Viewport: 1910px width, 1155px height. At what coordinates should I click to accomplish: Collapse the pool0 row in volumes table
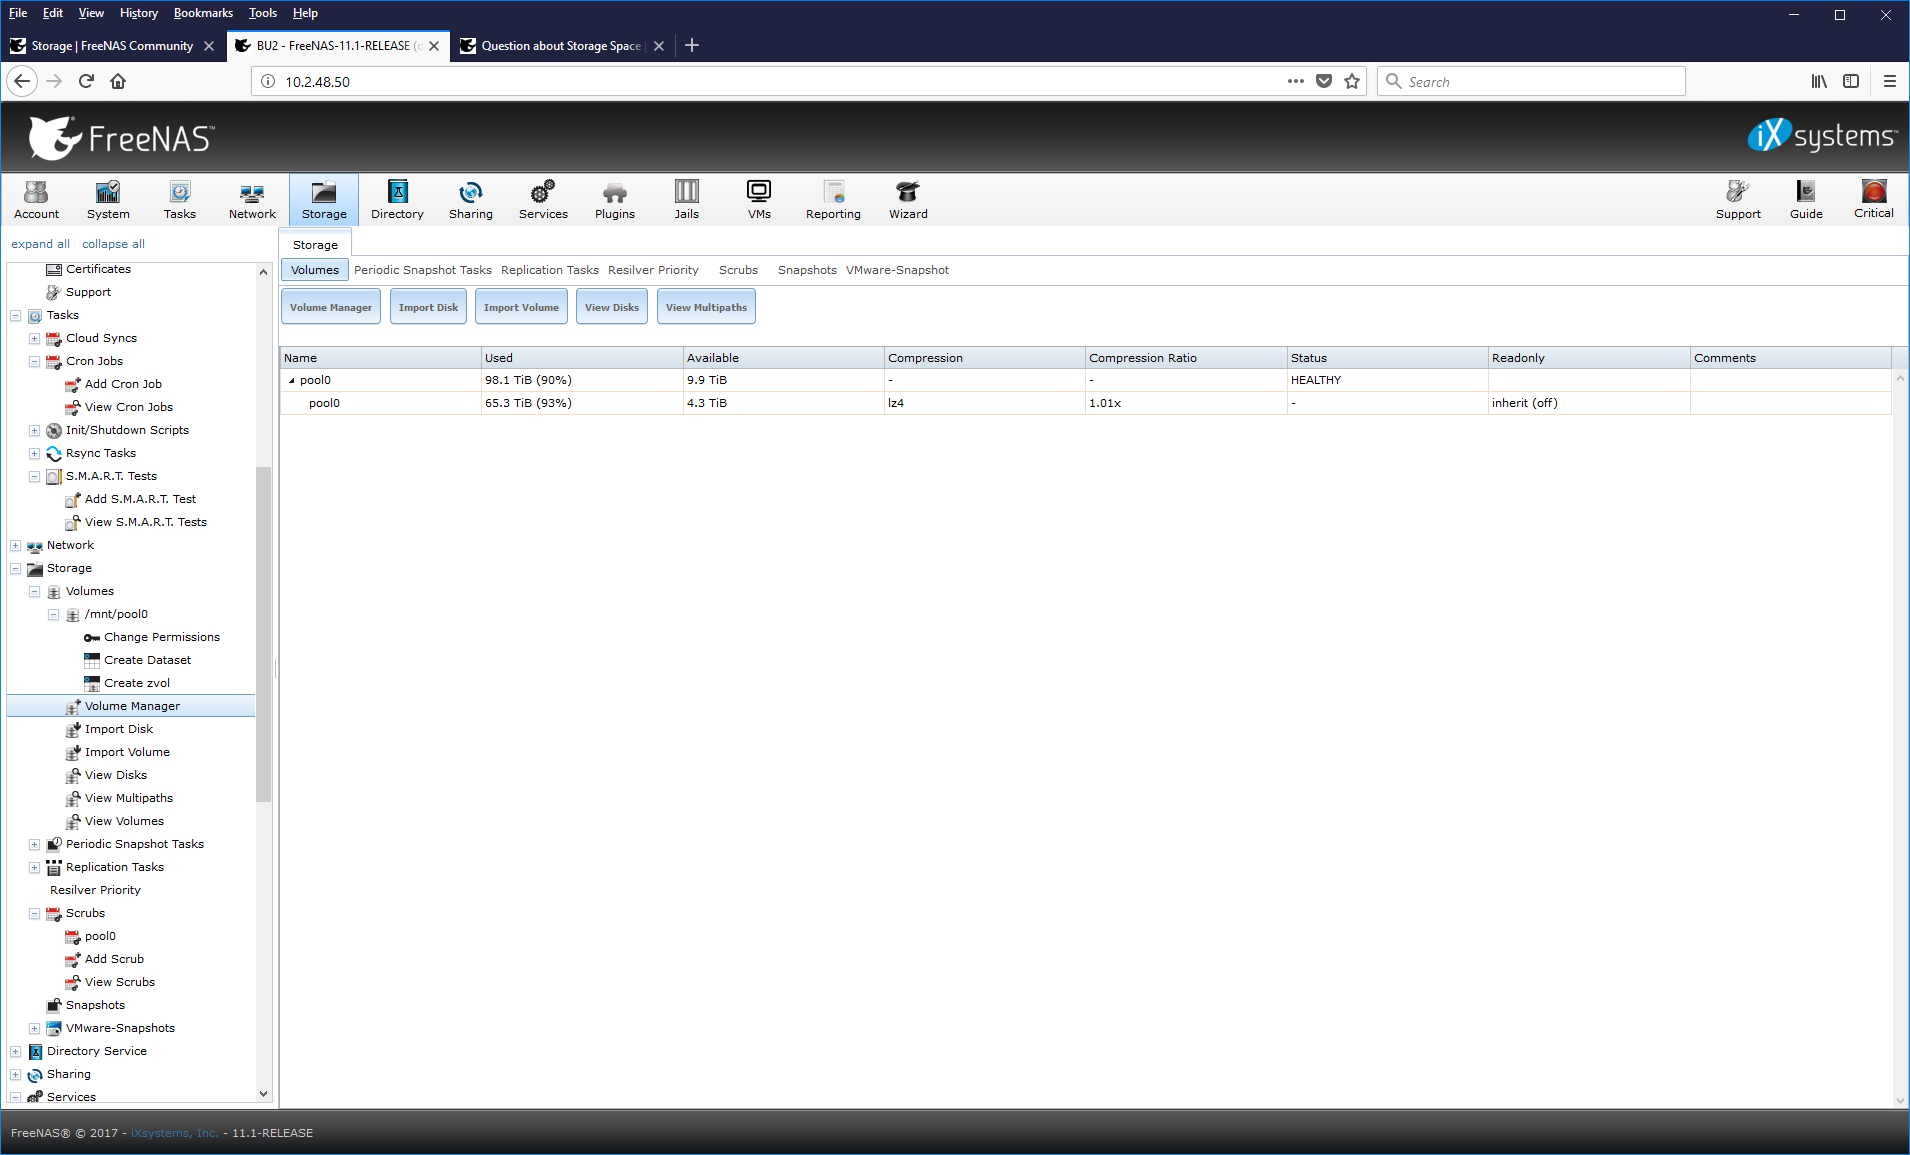tap(291, 381)
